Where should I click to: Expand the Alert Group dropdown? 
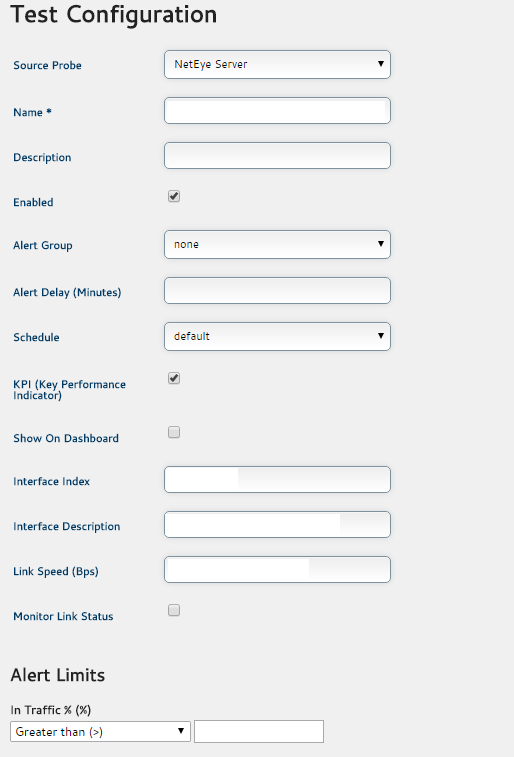277,244
